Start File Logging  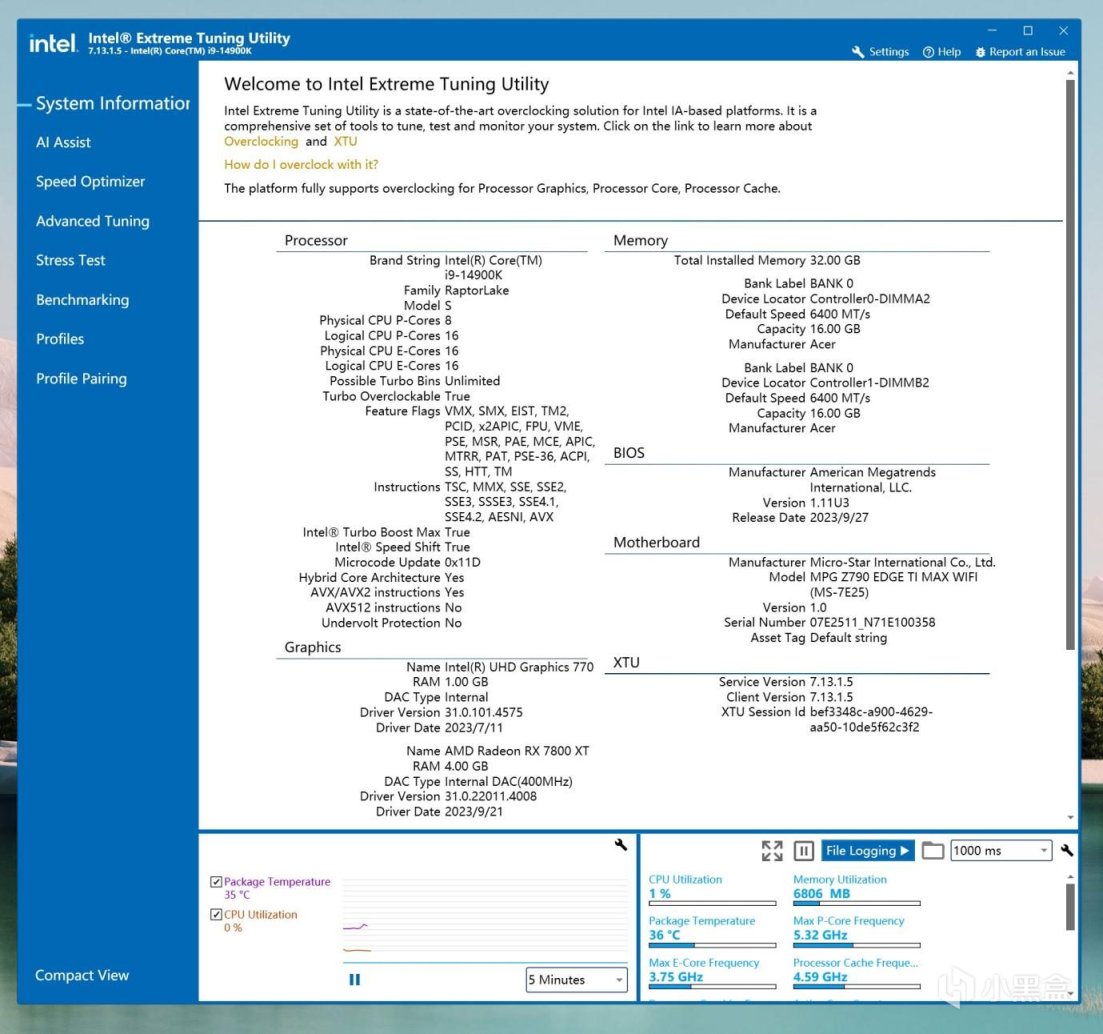[x=867, y=850]
